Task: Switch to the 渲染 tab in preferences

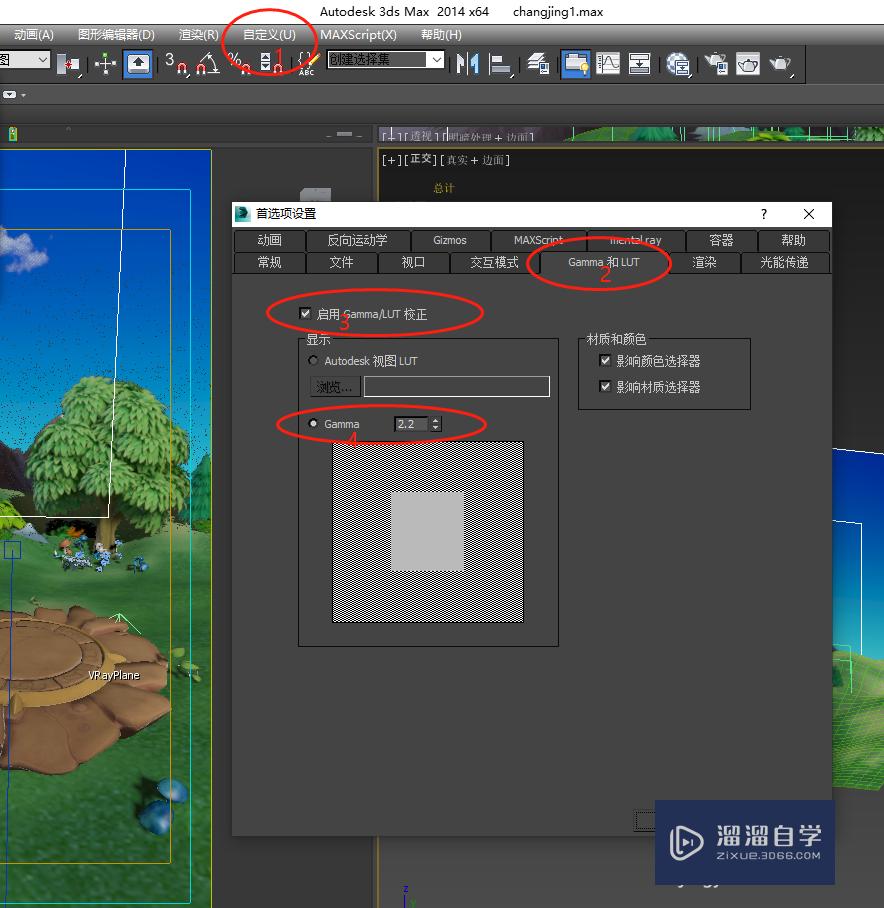Action: [705, 262]
